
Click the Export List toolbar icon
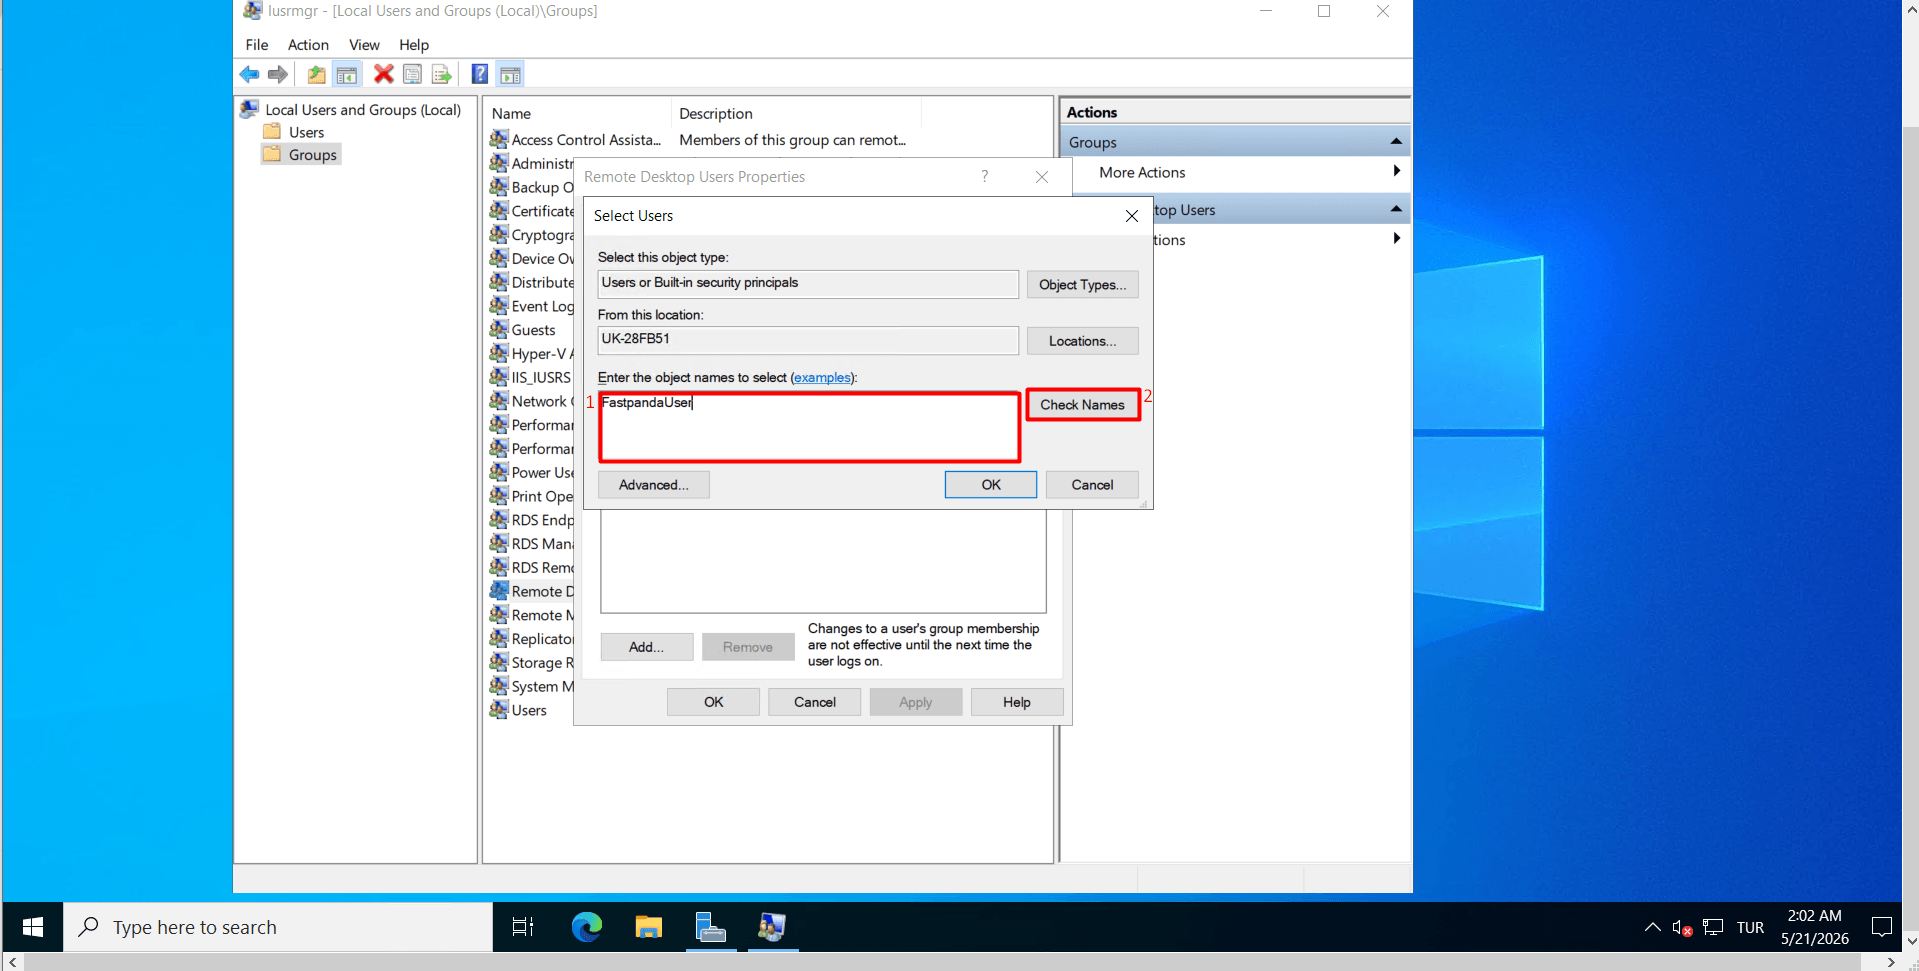coord(441,74)
